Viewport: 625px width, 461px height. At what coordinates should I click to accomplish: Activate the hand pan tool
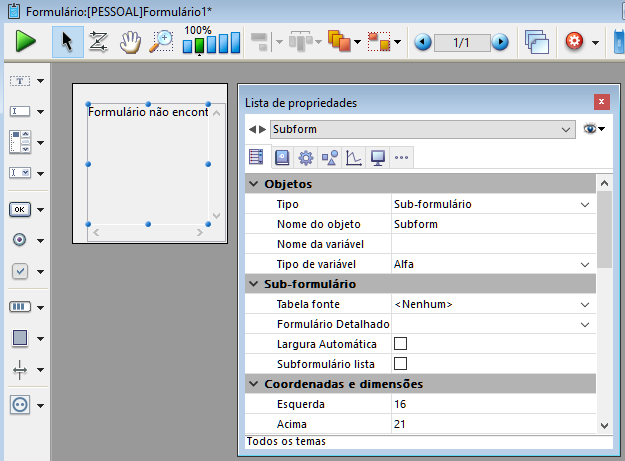(x=129, y=42)
